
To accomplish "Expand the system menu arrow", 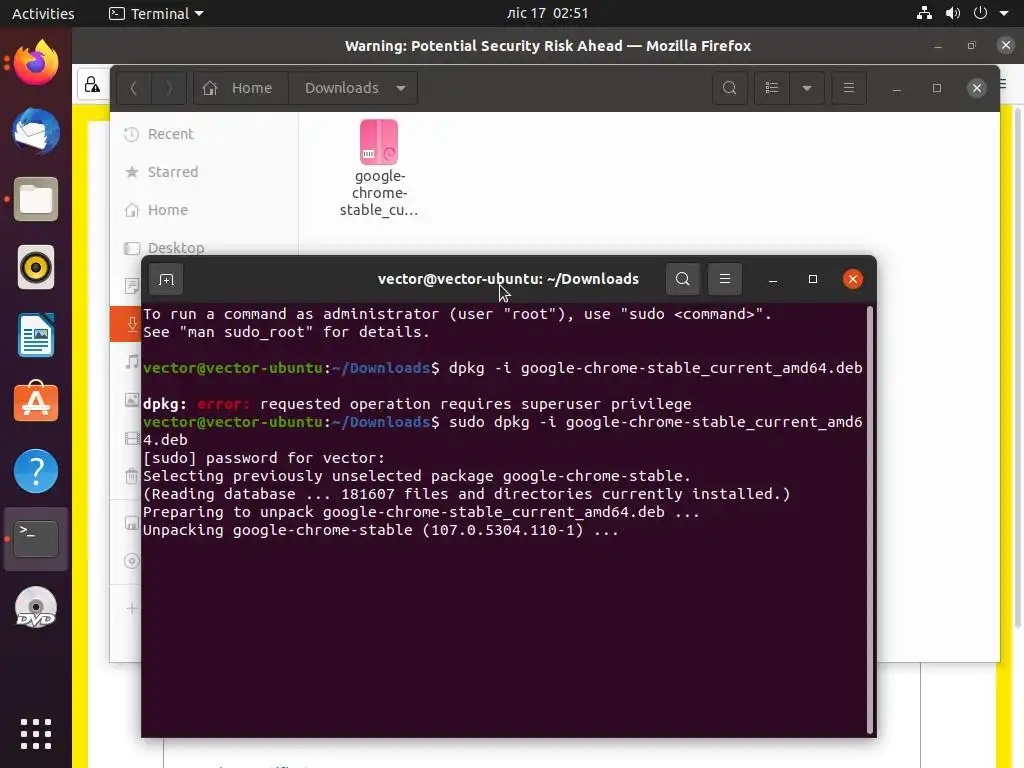I will pos(1004,13).
